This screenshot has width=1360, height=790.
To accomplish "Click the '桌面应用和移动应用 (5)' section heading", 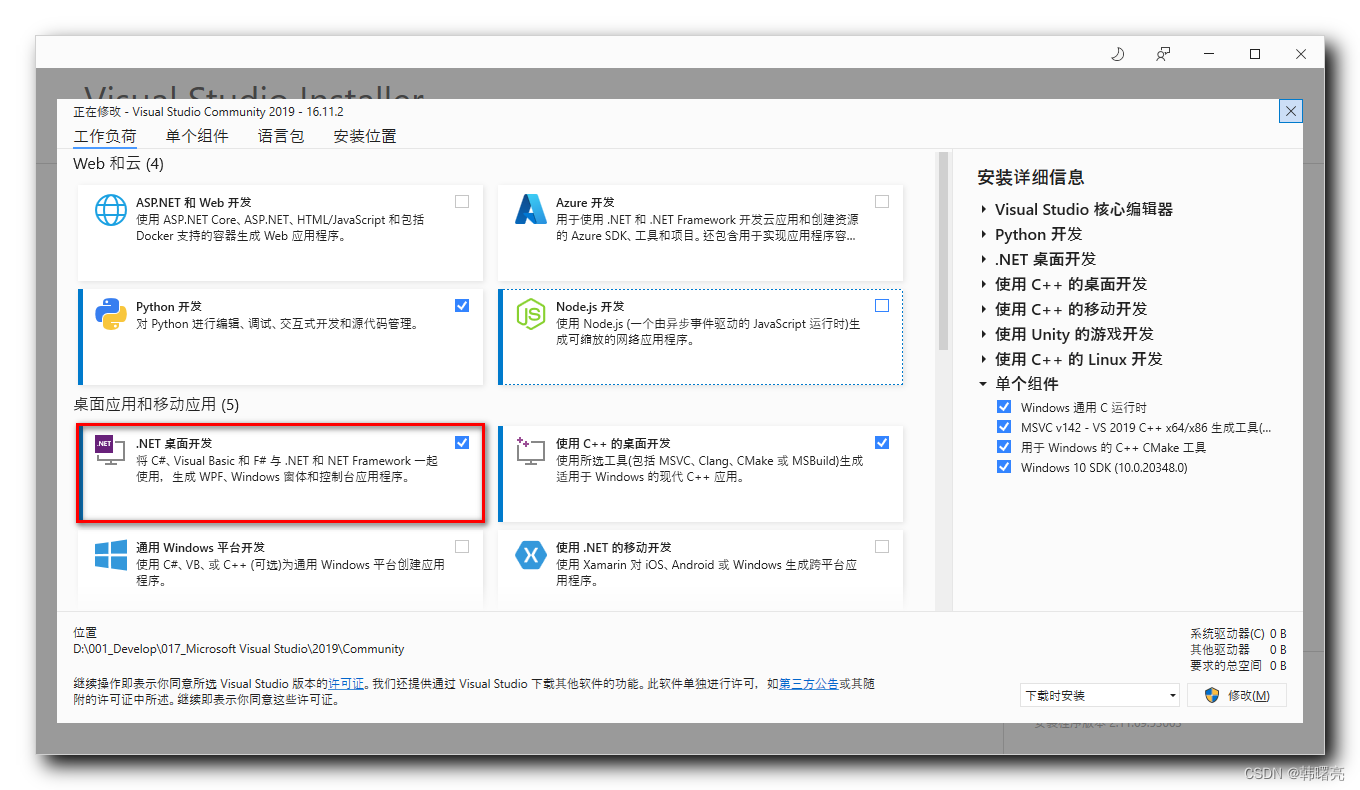I will click(x=156, y=404).
